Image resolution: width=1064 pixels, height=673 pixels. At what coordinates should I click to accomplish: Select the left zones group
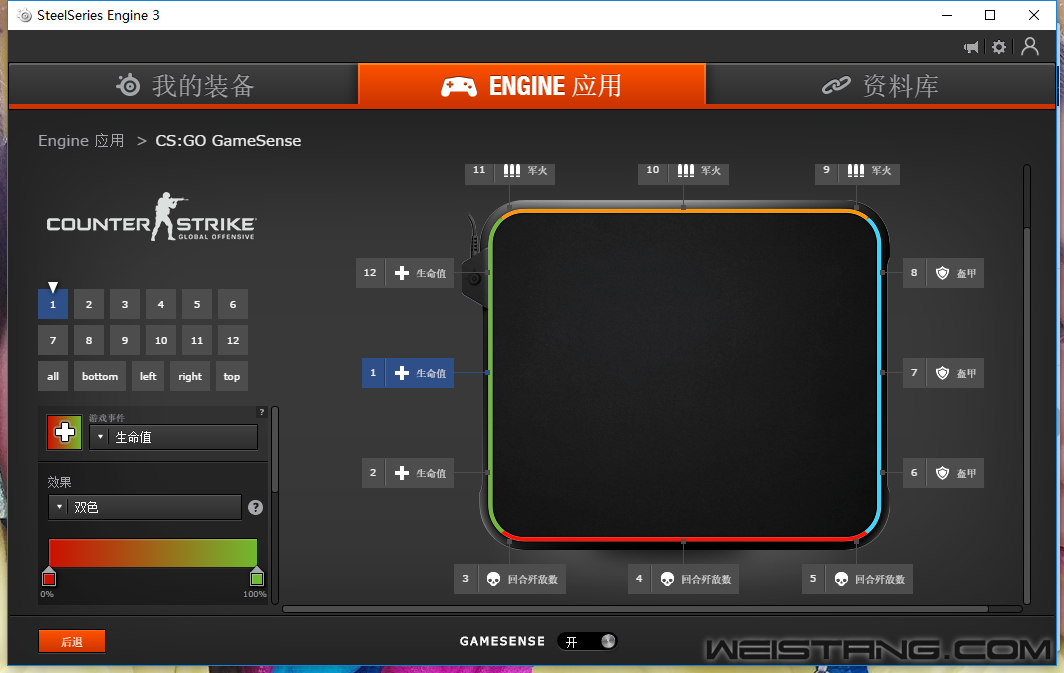[148, 377]
